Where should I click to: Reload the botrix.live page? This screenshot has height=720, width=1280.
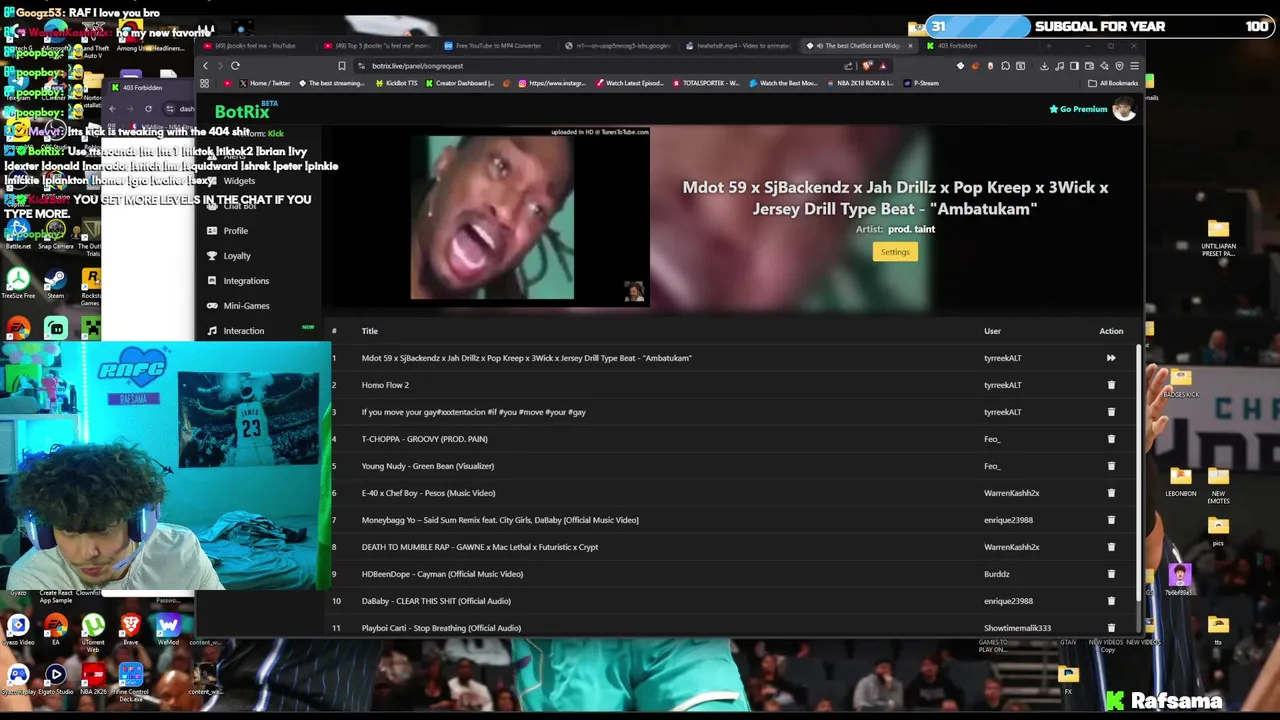click(x=235, y=66)
